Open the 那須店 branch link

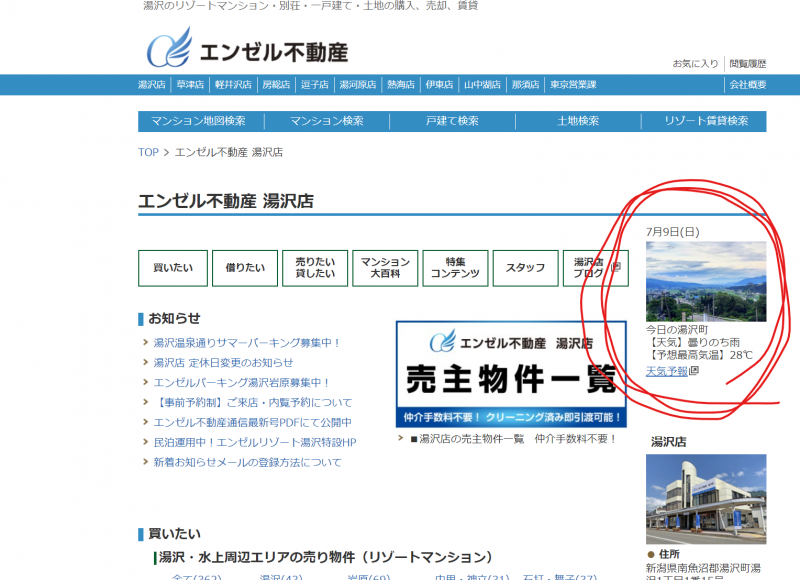click(526, 85)
